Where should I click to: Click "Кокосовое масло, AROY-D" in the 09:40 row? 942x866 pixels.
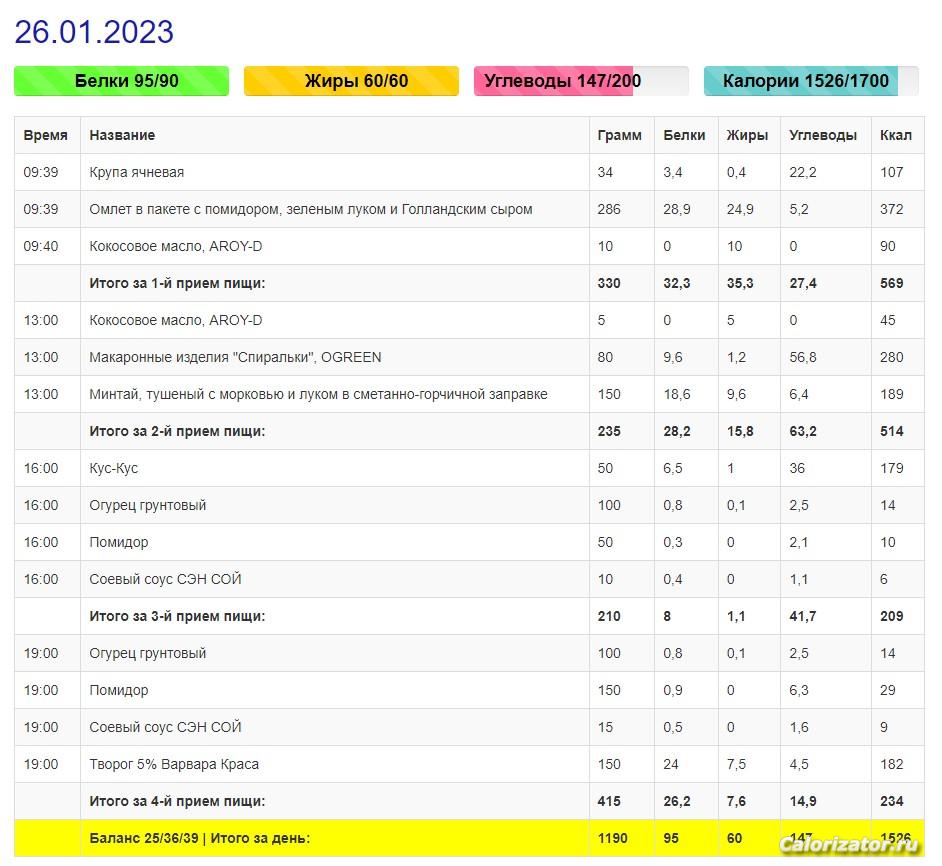click(x=175, y=246)
